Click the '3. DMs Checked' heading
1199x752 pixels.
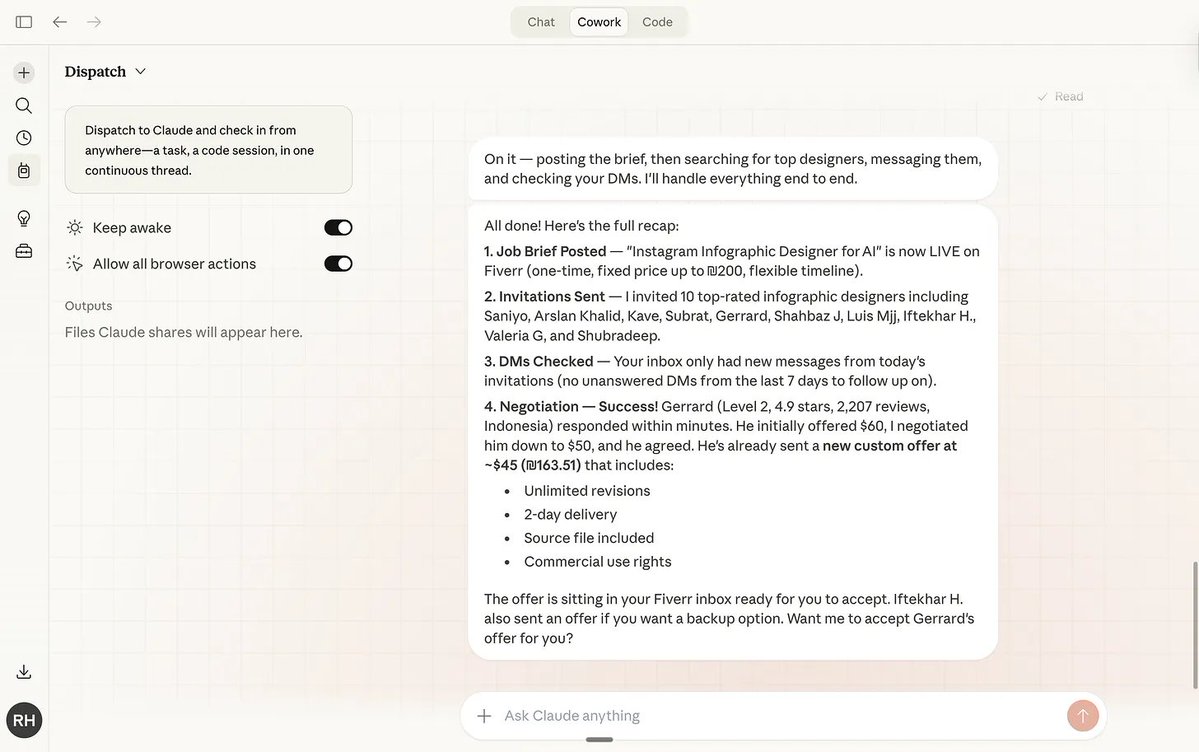tap(538, 361)
